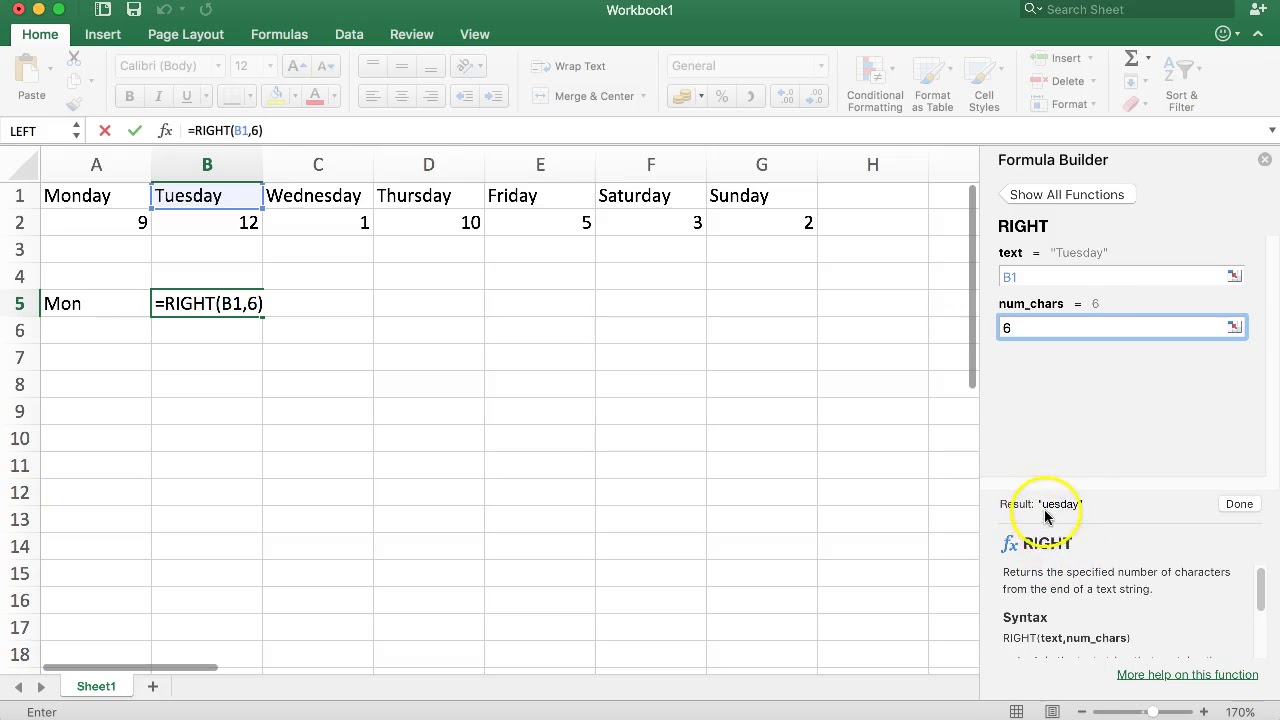
Task: Click the percent style icon
Action: [721, 96]
